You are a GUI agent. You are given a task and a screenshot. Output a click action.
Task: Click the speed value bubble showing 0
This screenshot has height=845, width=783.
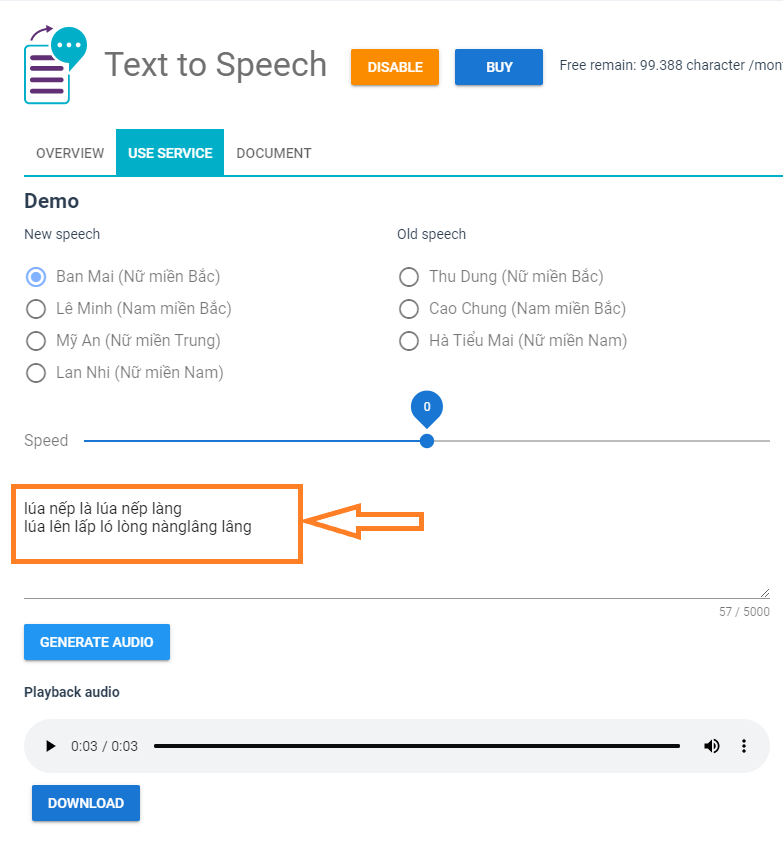(x=427, y=407)
